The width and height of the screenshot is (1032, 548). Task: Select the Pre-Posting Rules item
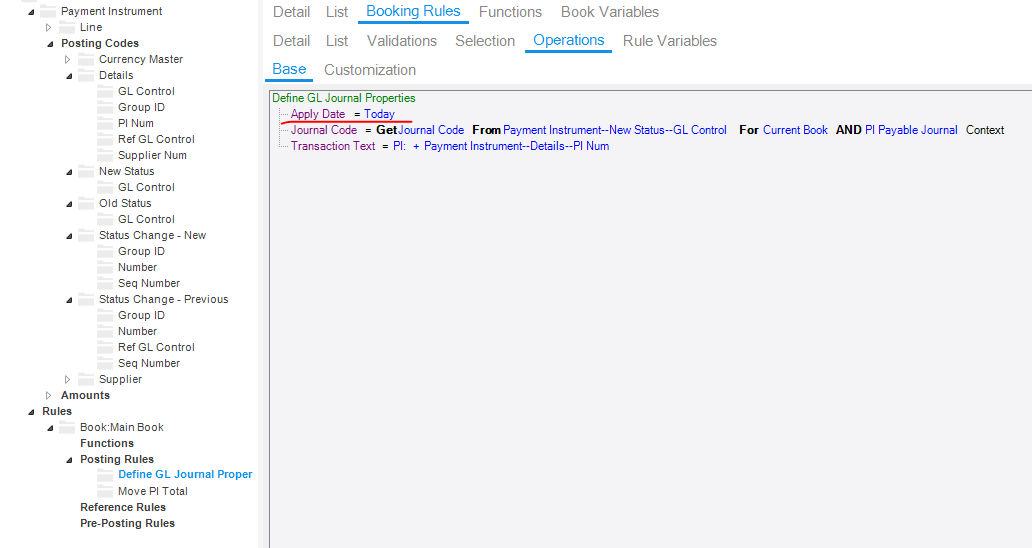click(x=128, y=524)
